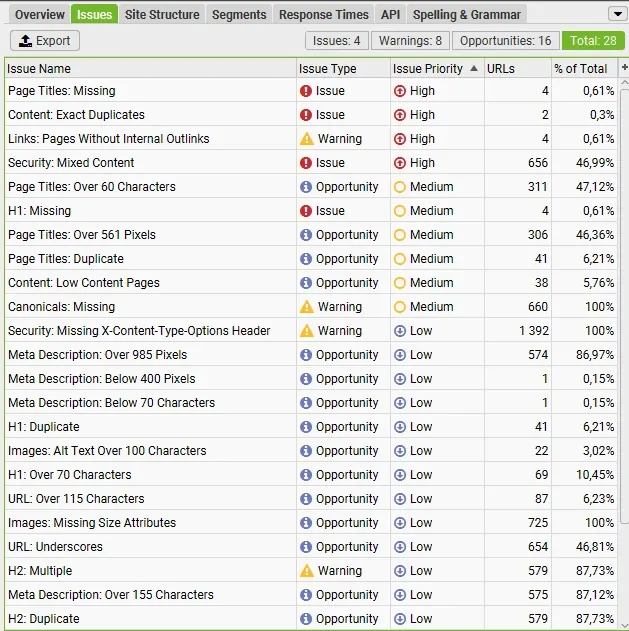Click percentage value 46,99%

pyautogui.click(x=595, y=163)
